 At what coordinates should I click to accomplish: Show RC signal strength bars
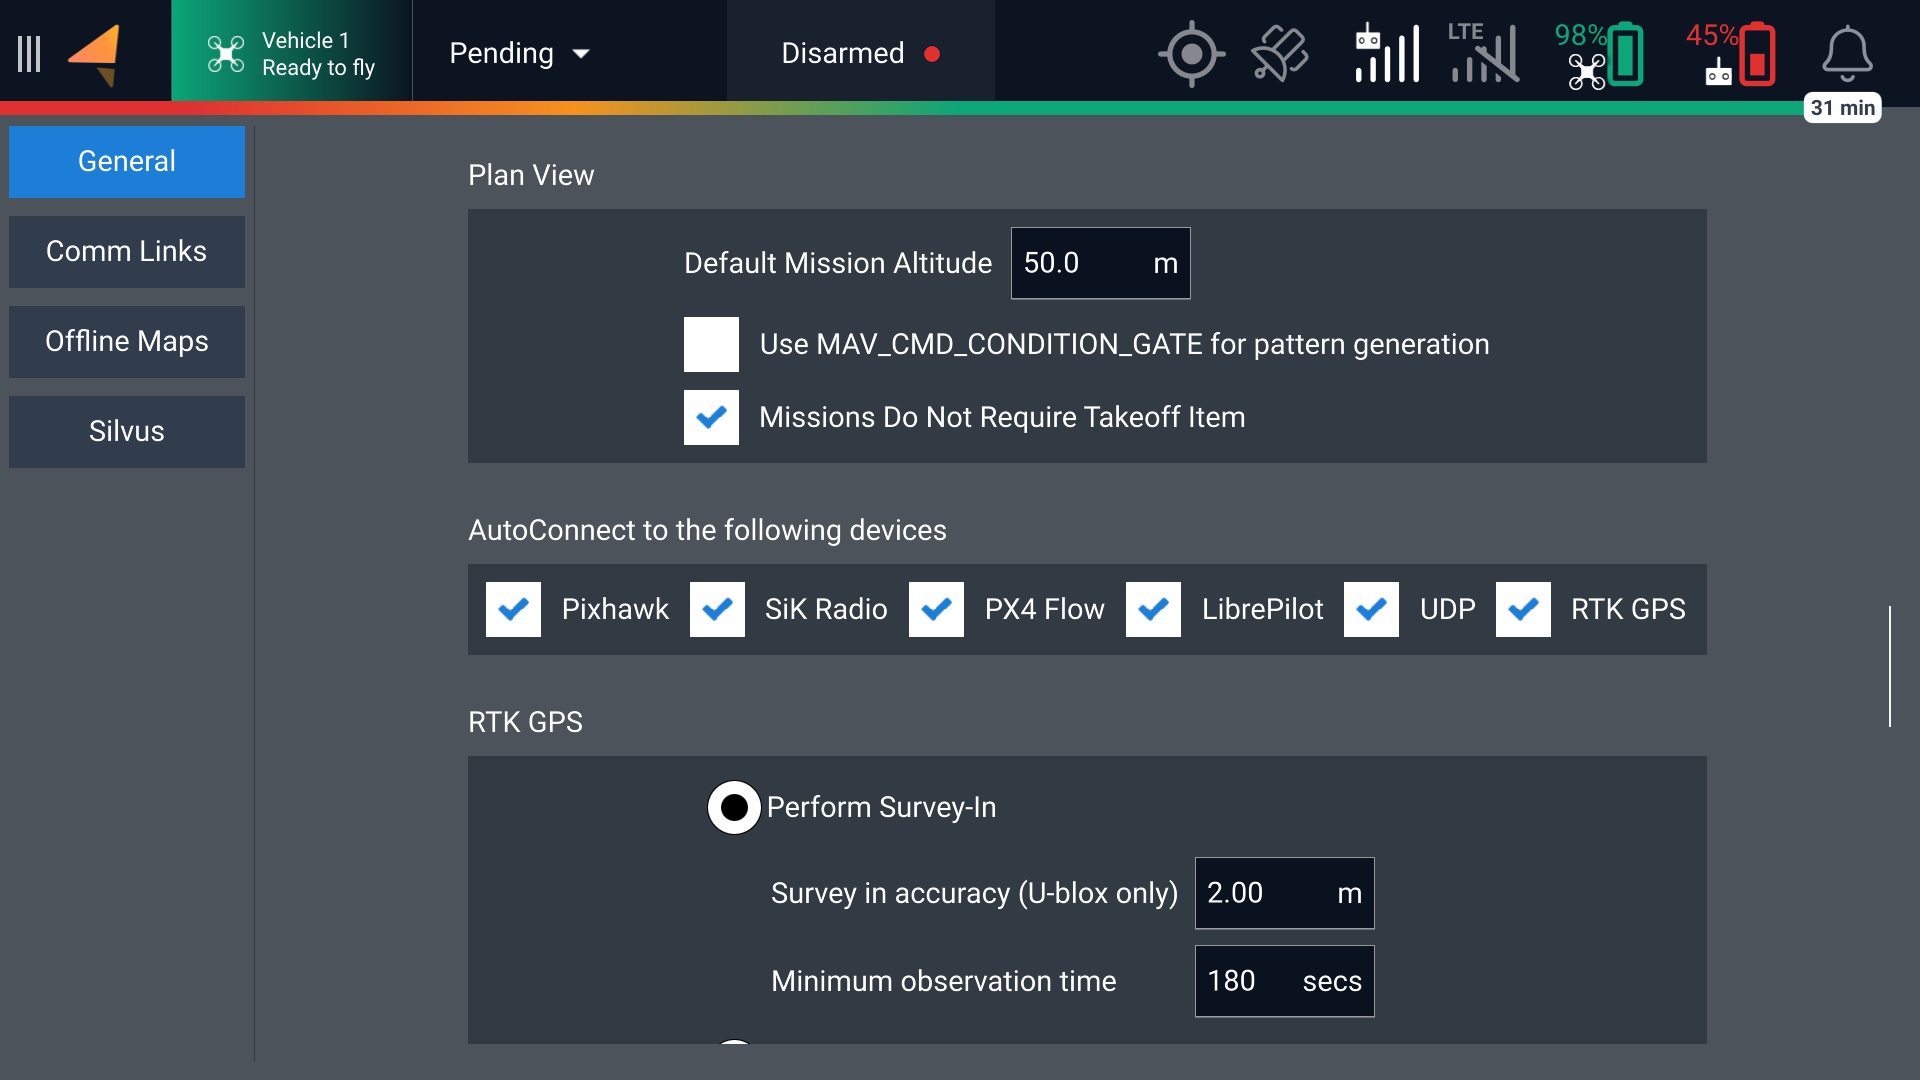coord(1387,54)
